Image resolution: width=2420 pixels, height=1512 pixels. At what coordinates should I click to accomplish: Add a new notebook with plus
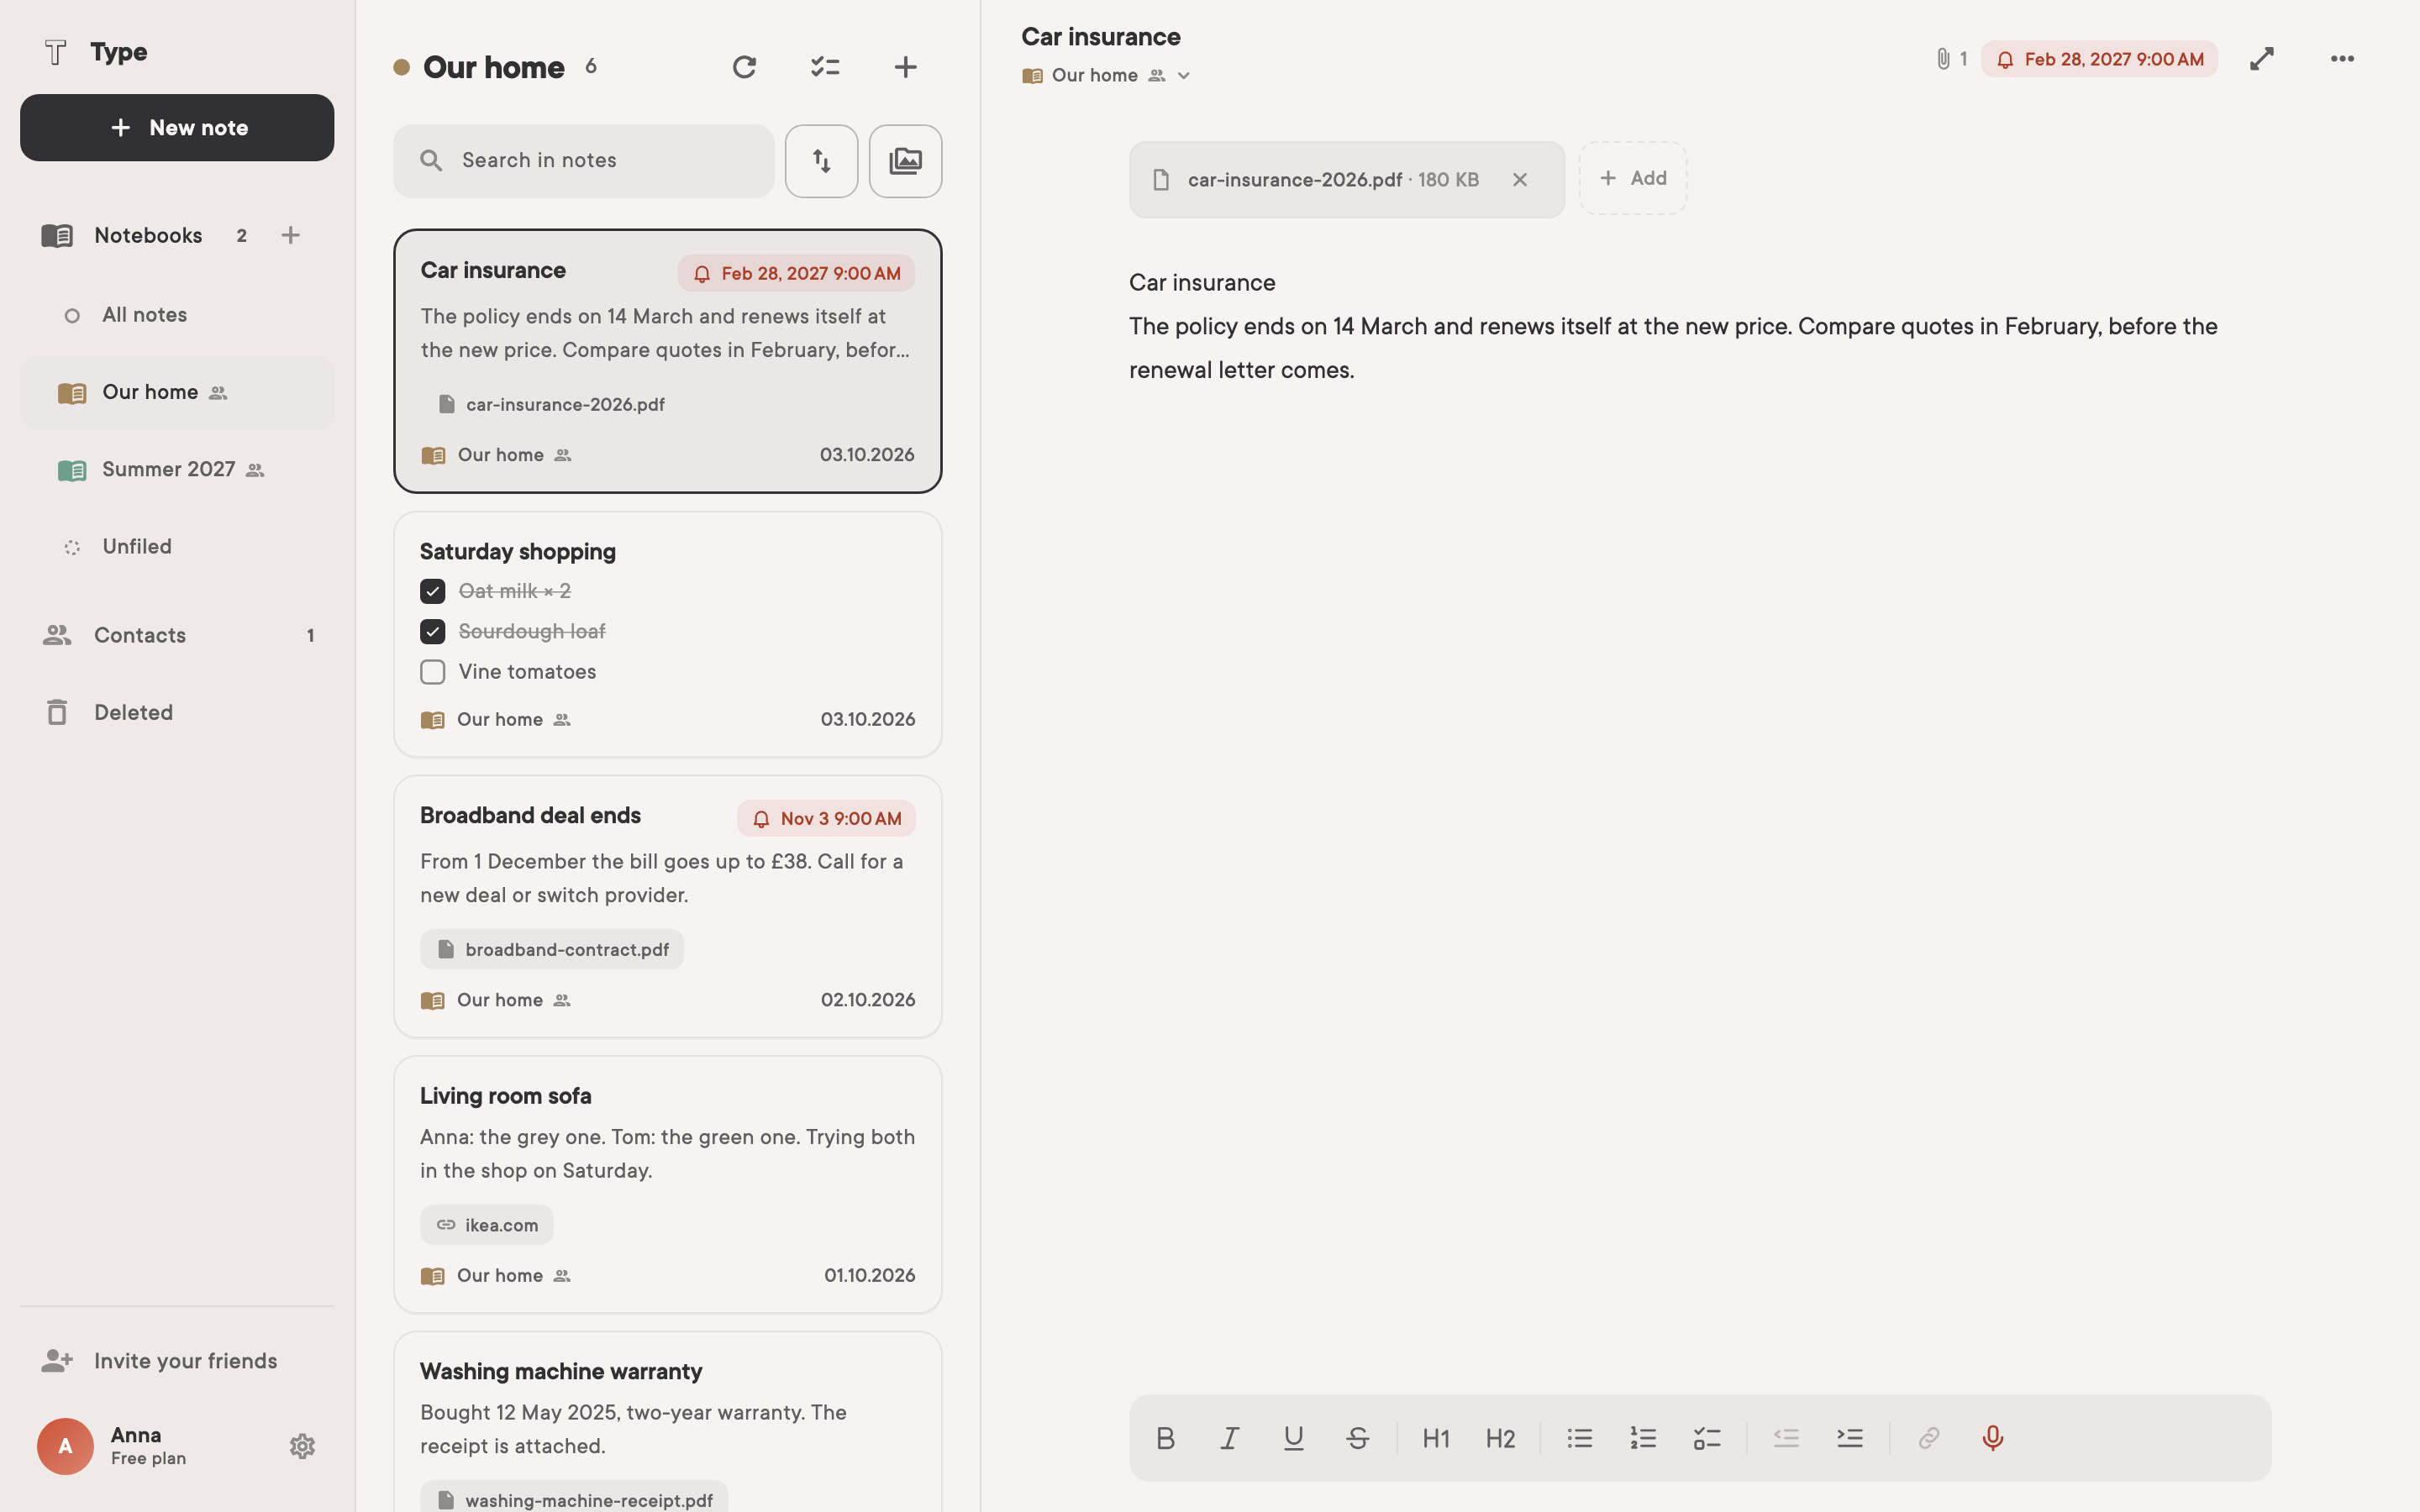tap(290, 235)
